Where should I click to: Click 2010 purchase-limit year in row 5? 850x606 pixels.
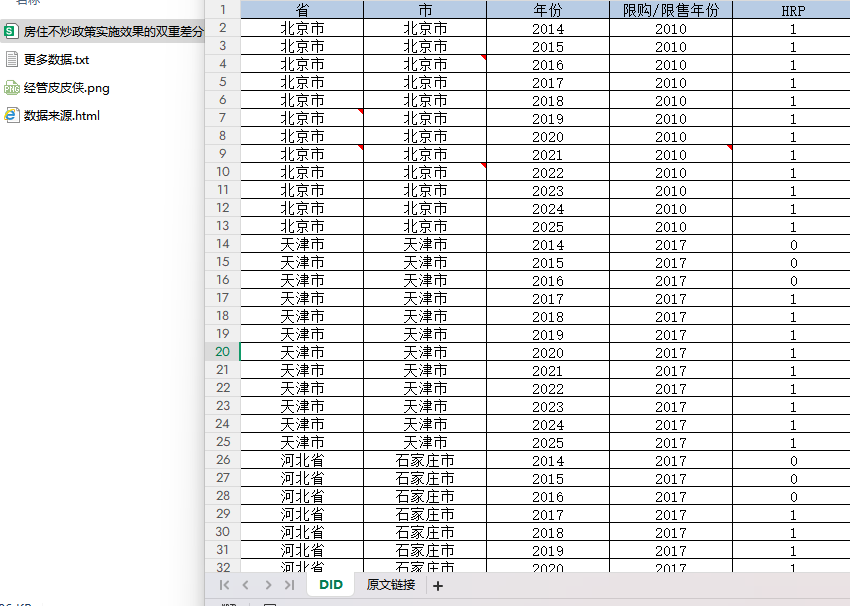point(671,82)
